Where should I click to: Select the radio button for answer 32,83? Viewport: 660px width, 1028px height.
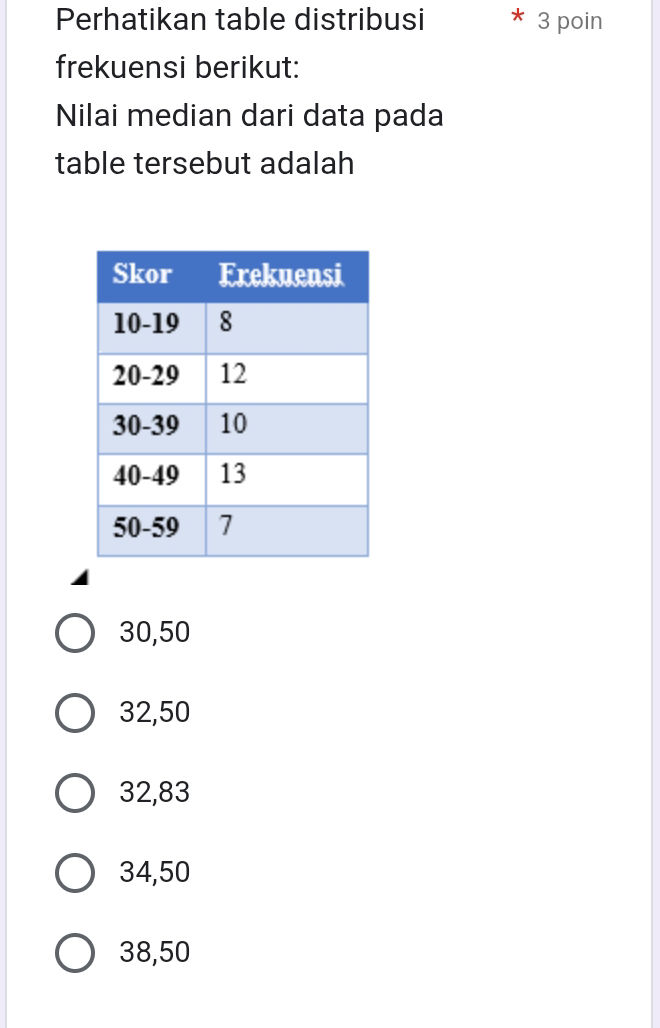click(75, 792)
